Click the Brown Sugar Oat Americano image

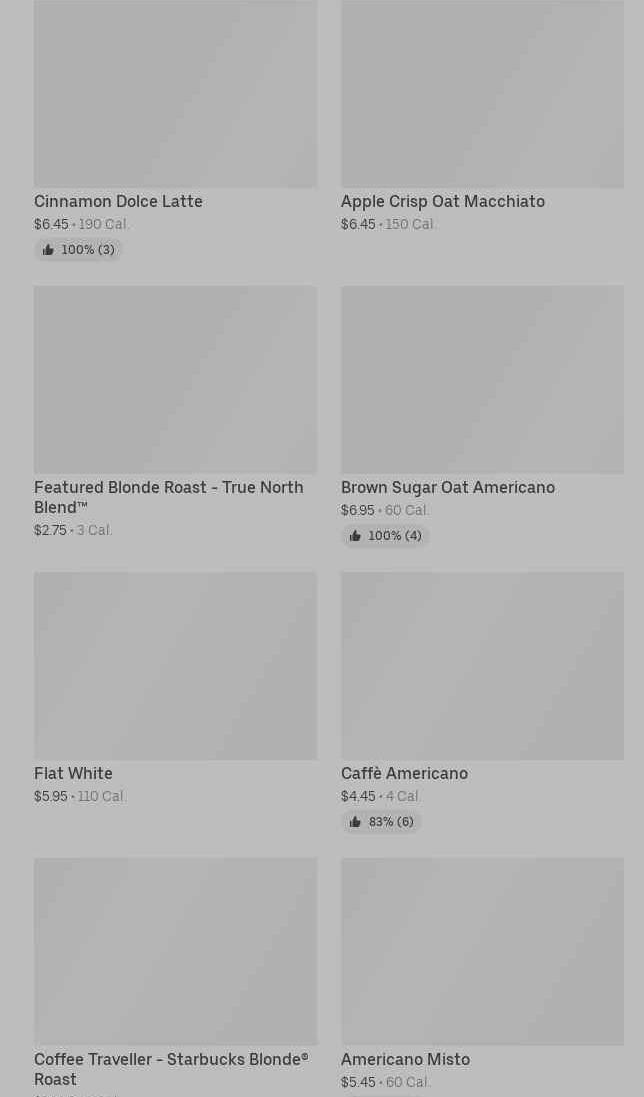tap(482, 380)
